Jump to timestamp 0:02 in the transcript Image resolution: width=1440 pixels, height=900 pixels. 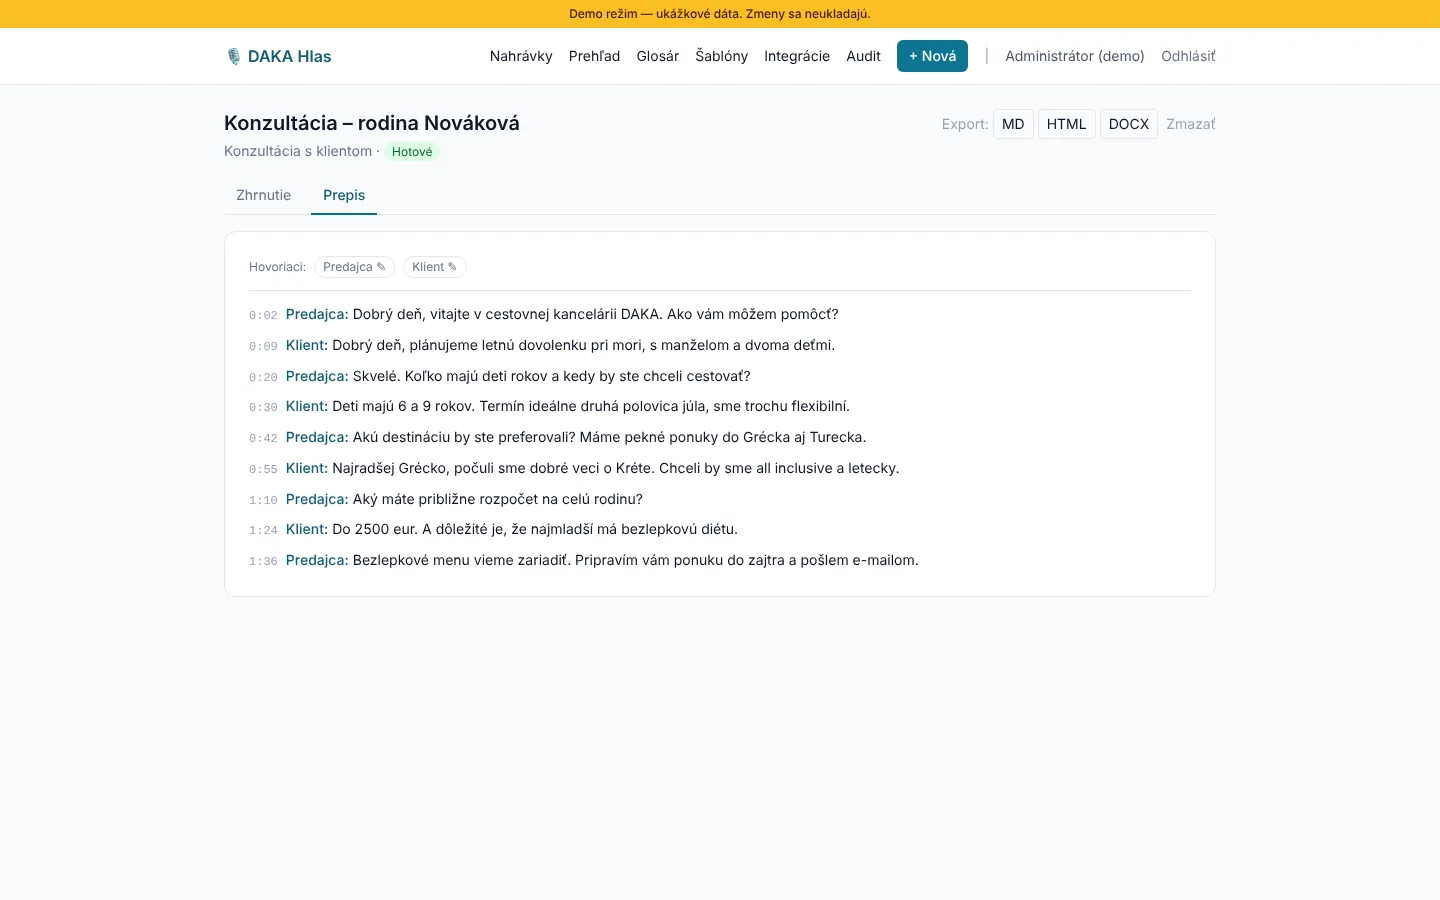coord(263,315)
